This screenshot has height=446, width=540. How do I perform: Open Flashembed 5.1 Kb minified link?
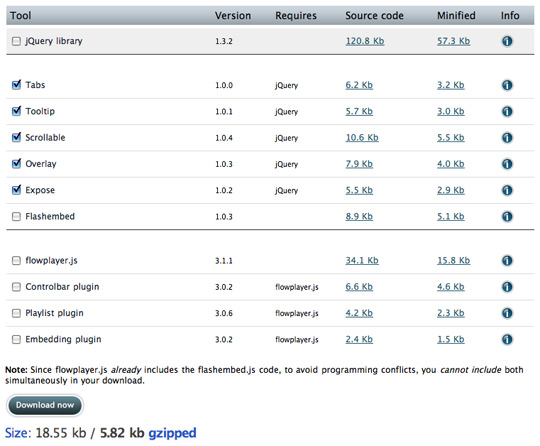click(x=451, y=217)
